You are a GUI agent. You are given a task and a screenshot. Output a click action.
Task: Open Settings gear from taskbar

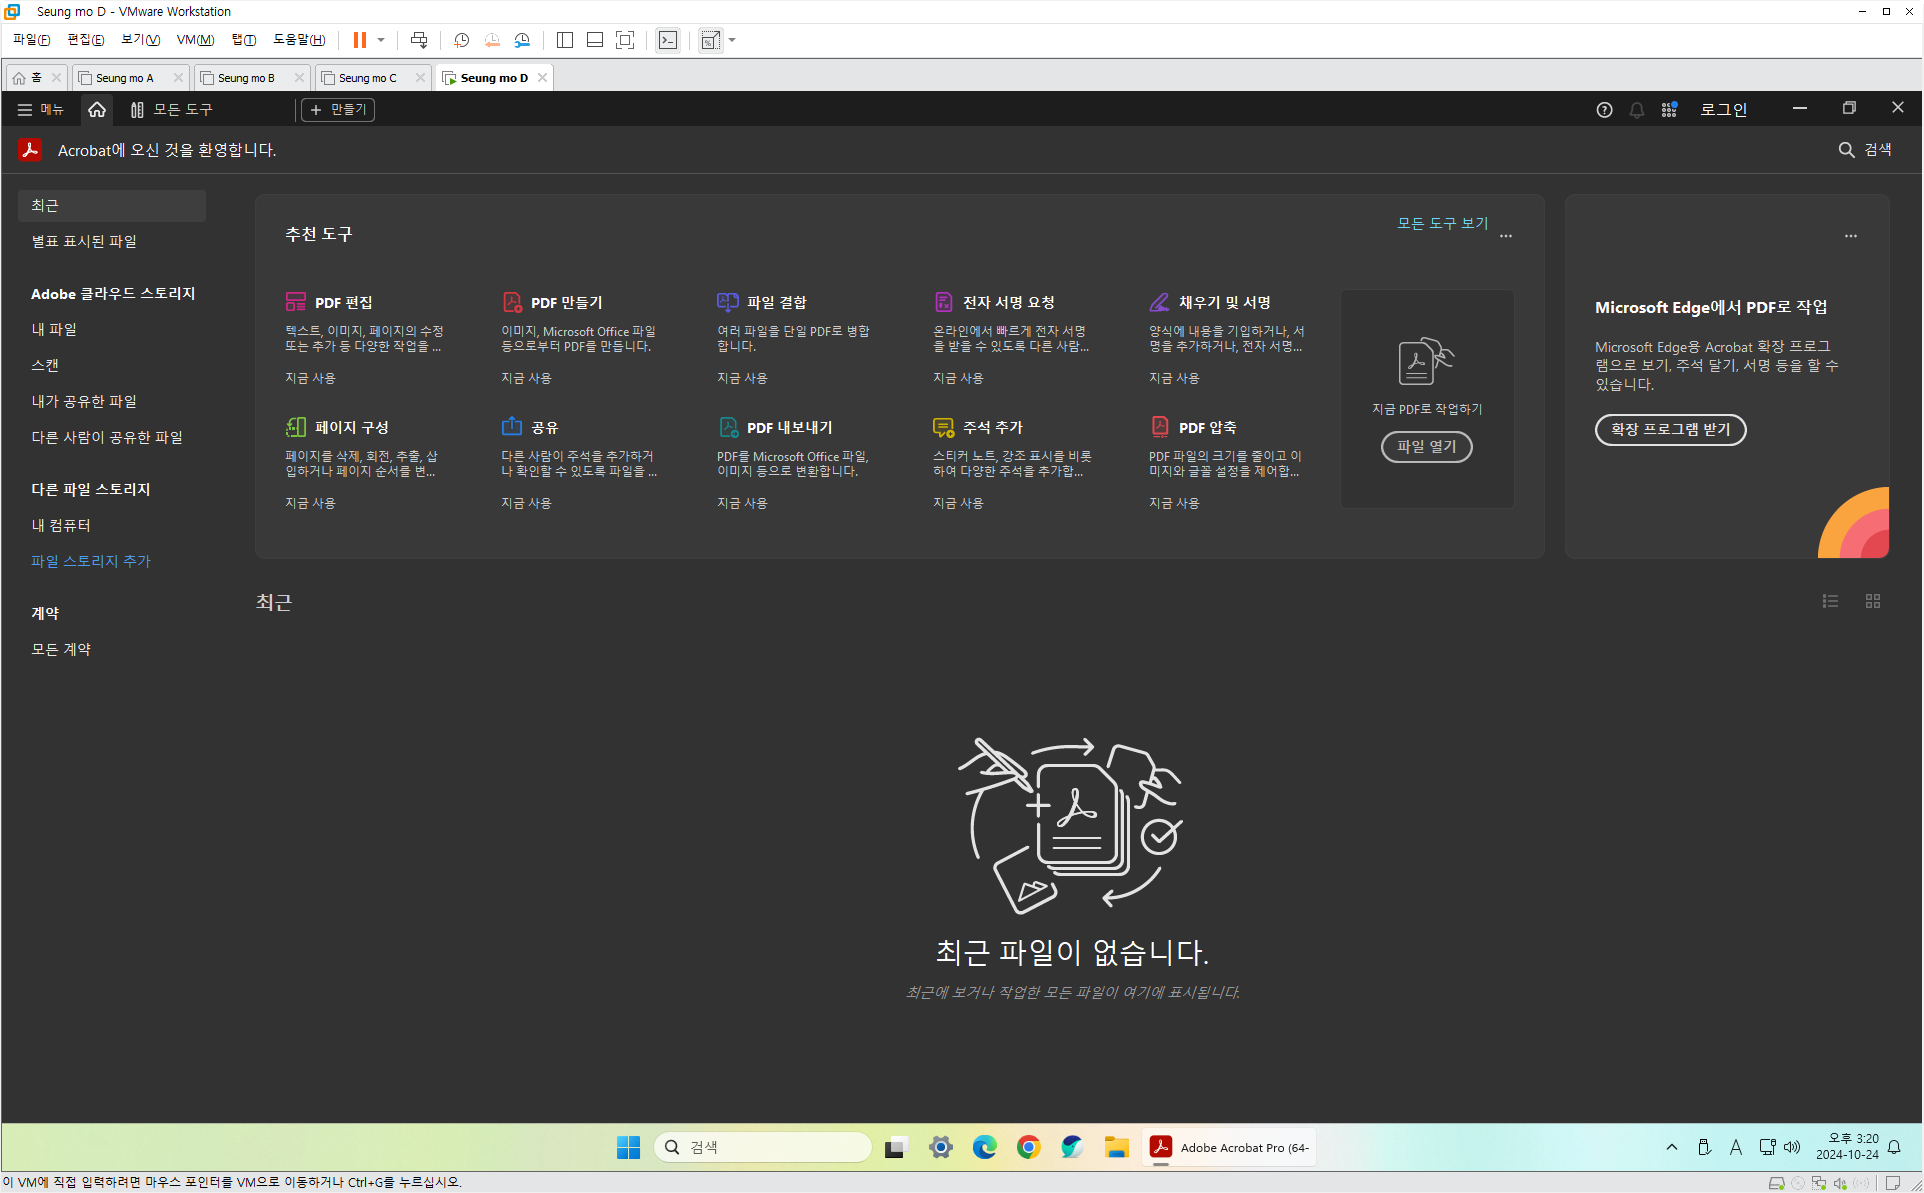pos(940,1147)
